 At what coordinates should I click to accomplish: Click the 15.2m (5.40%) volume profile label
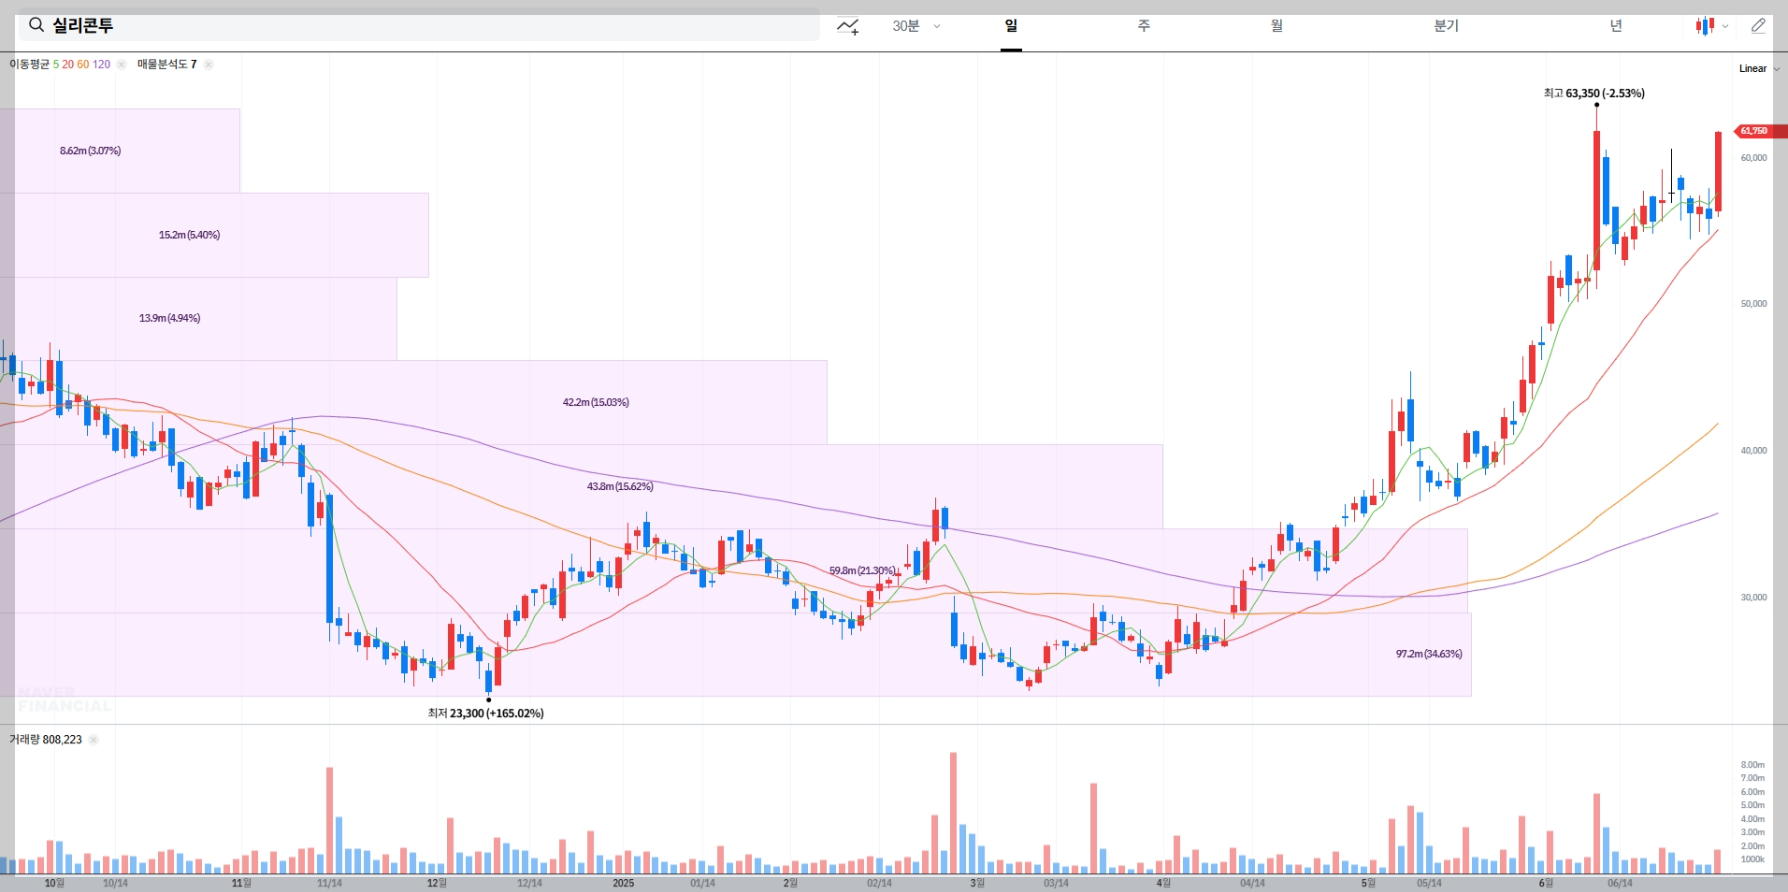(x=189, y=235)
